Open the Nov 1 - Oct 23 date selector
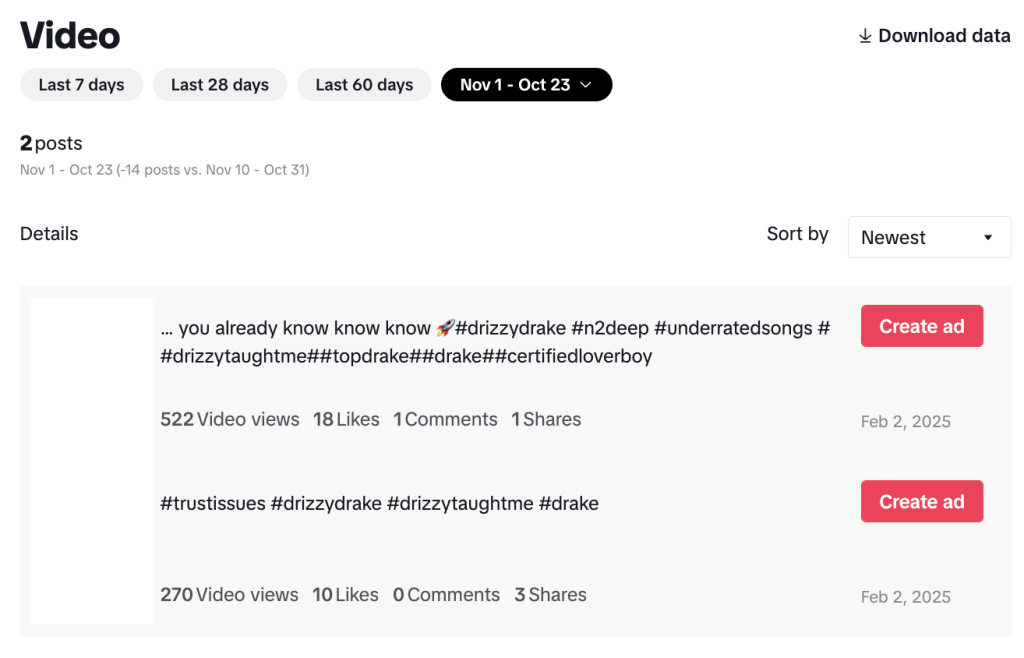 (x=526, y=85)
